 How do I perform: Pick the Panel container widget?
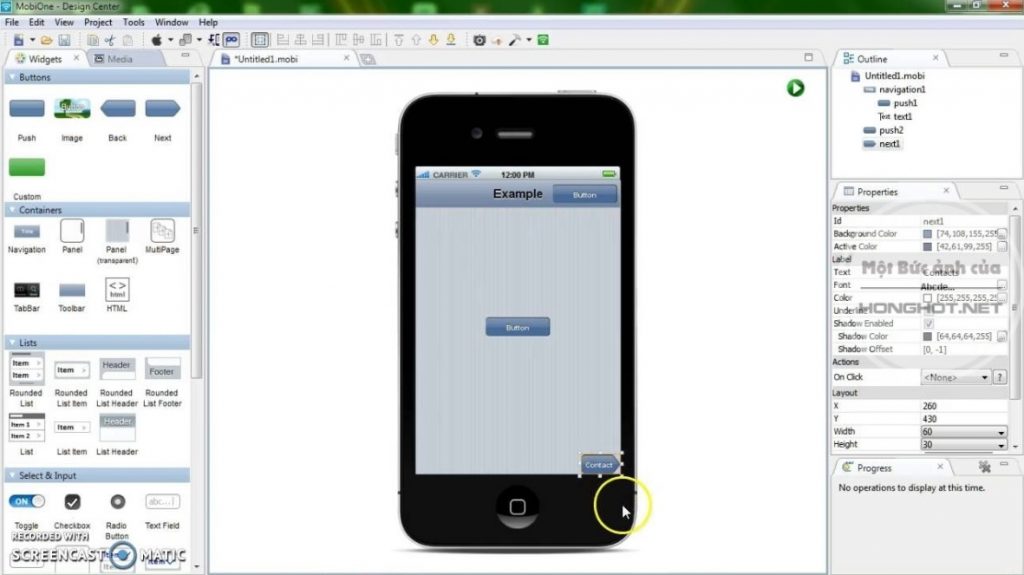pyautogui.click(x=72, y=231)
